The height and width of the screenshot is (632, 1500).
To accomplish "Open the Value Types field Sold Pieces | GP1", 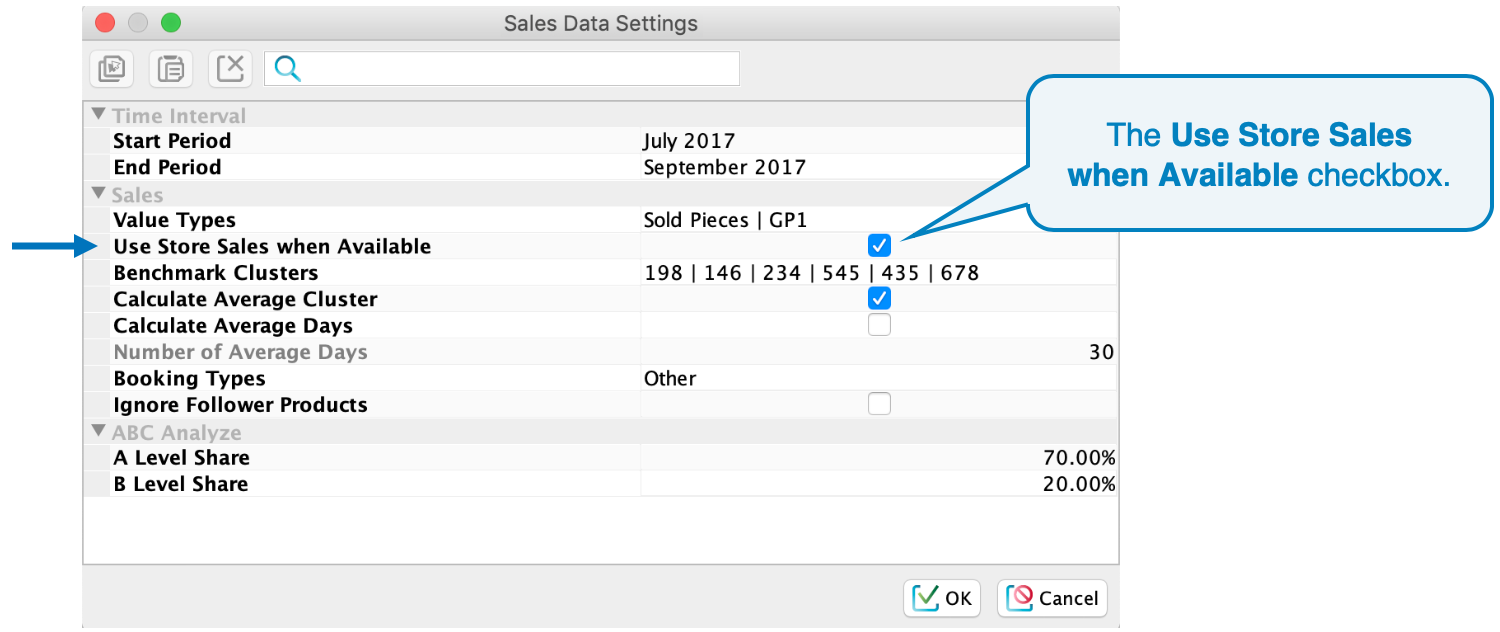I will pyautogui.click(x=726, y=220).
